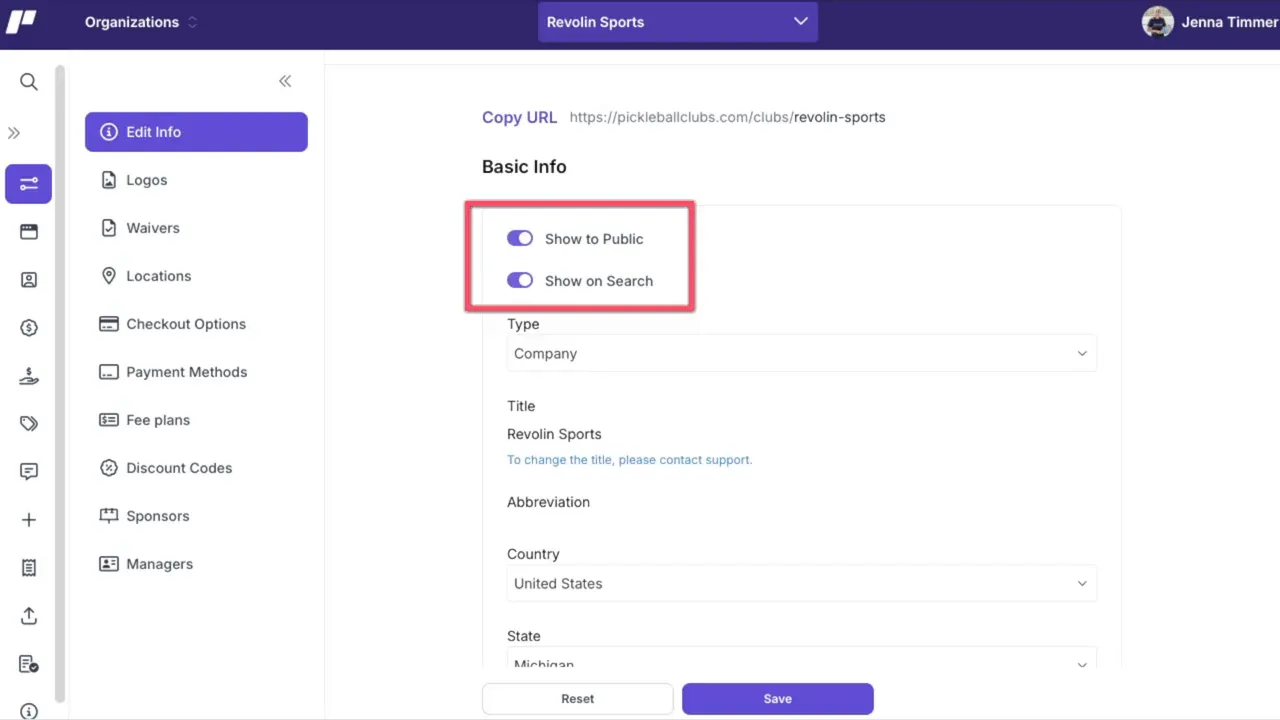Click the plus icon in left rail

[x=29, y=520]
